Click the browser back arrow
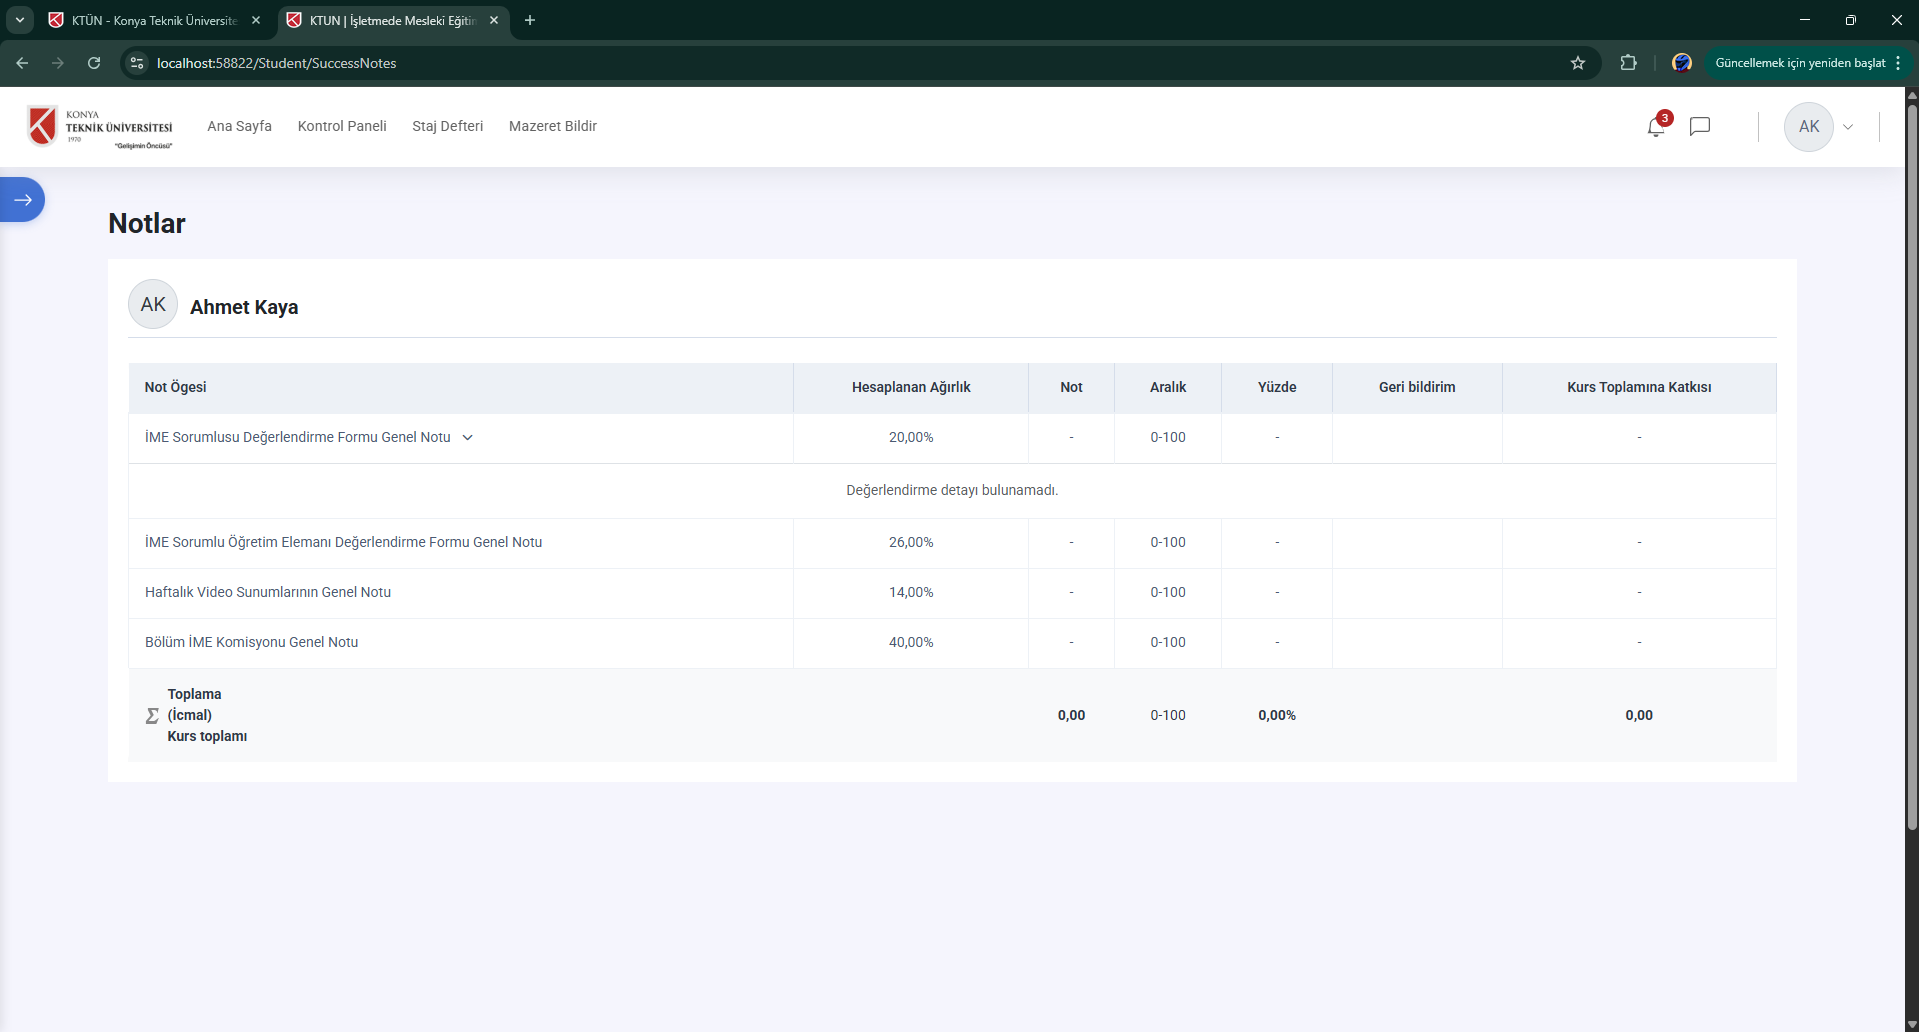Screen dimensions: 1919x1032 (x=22, y=63)
